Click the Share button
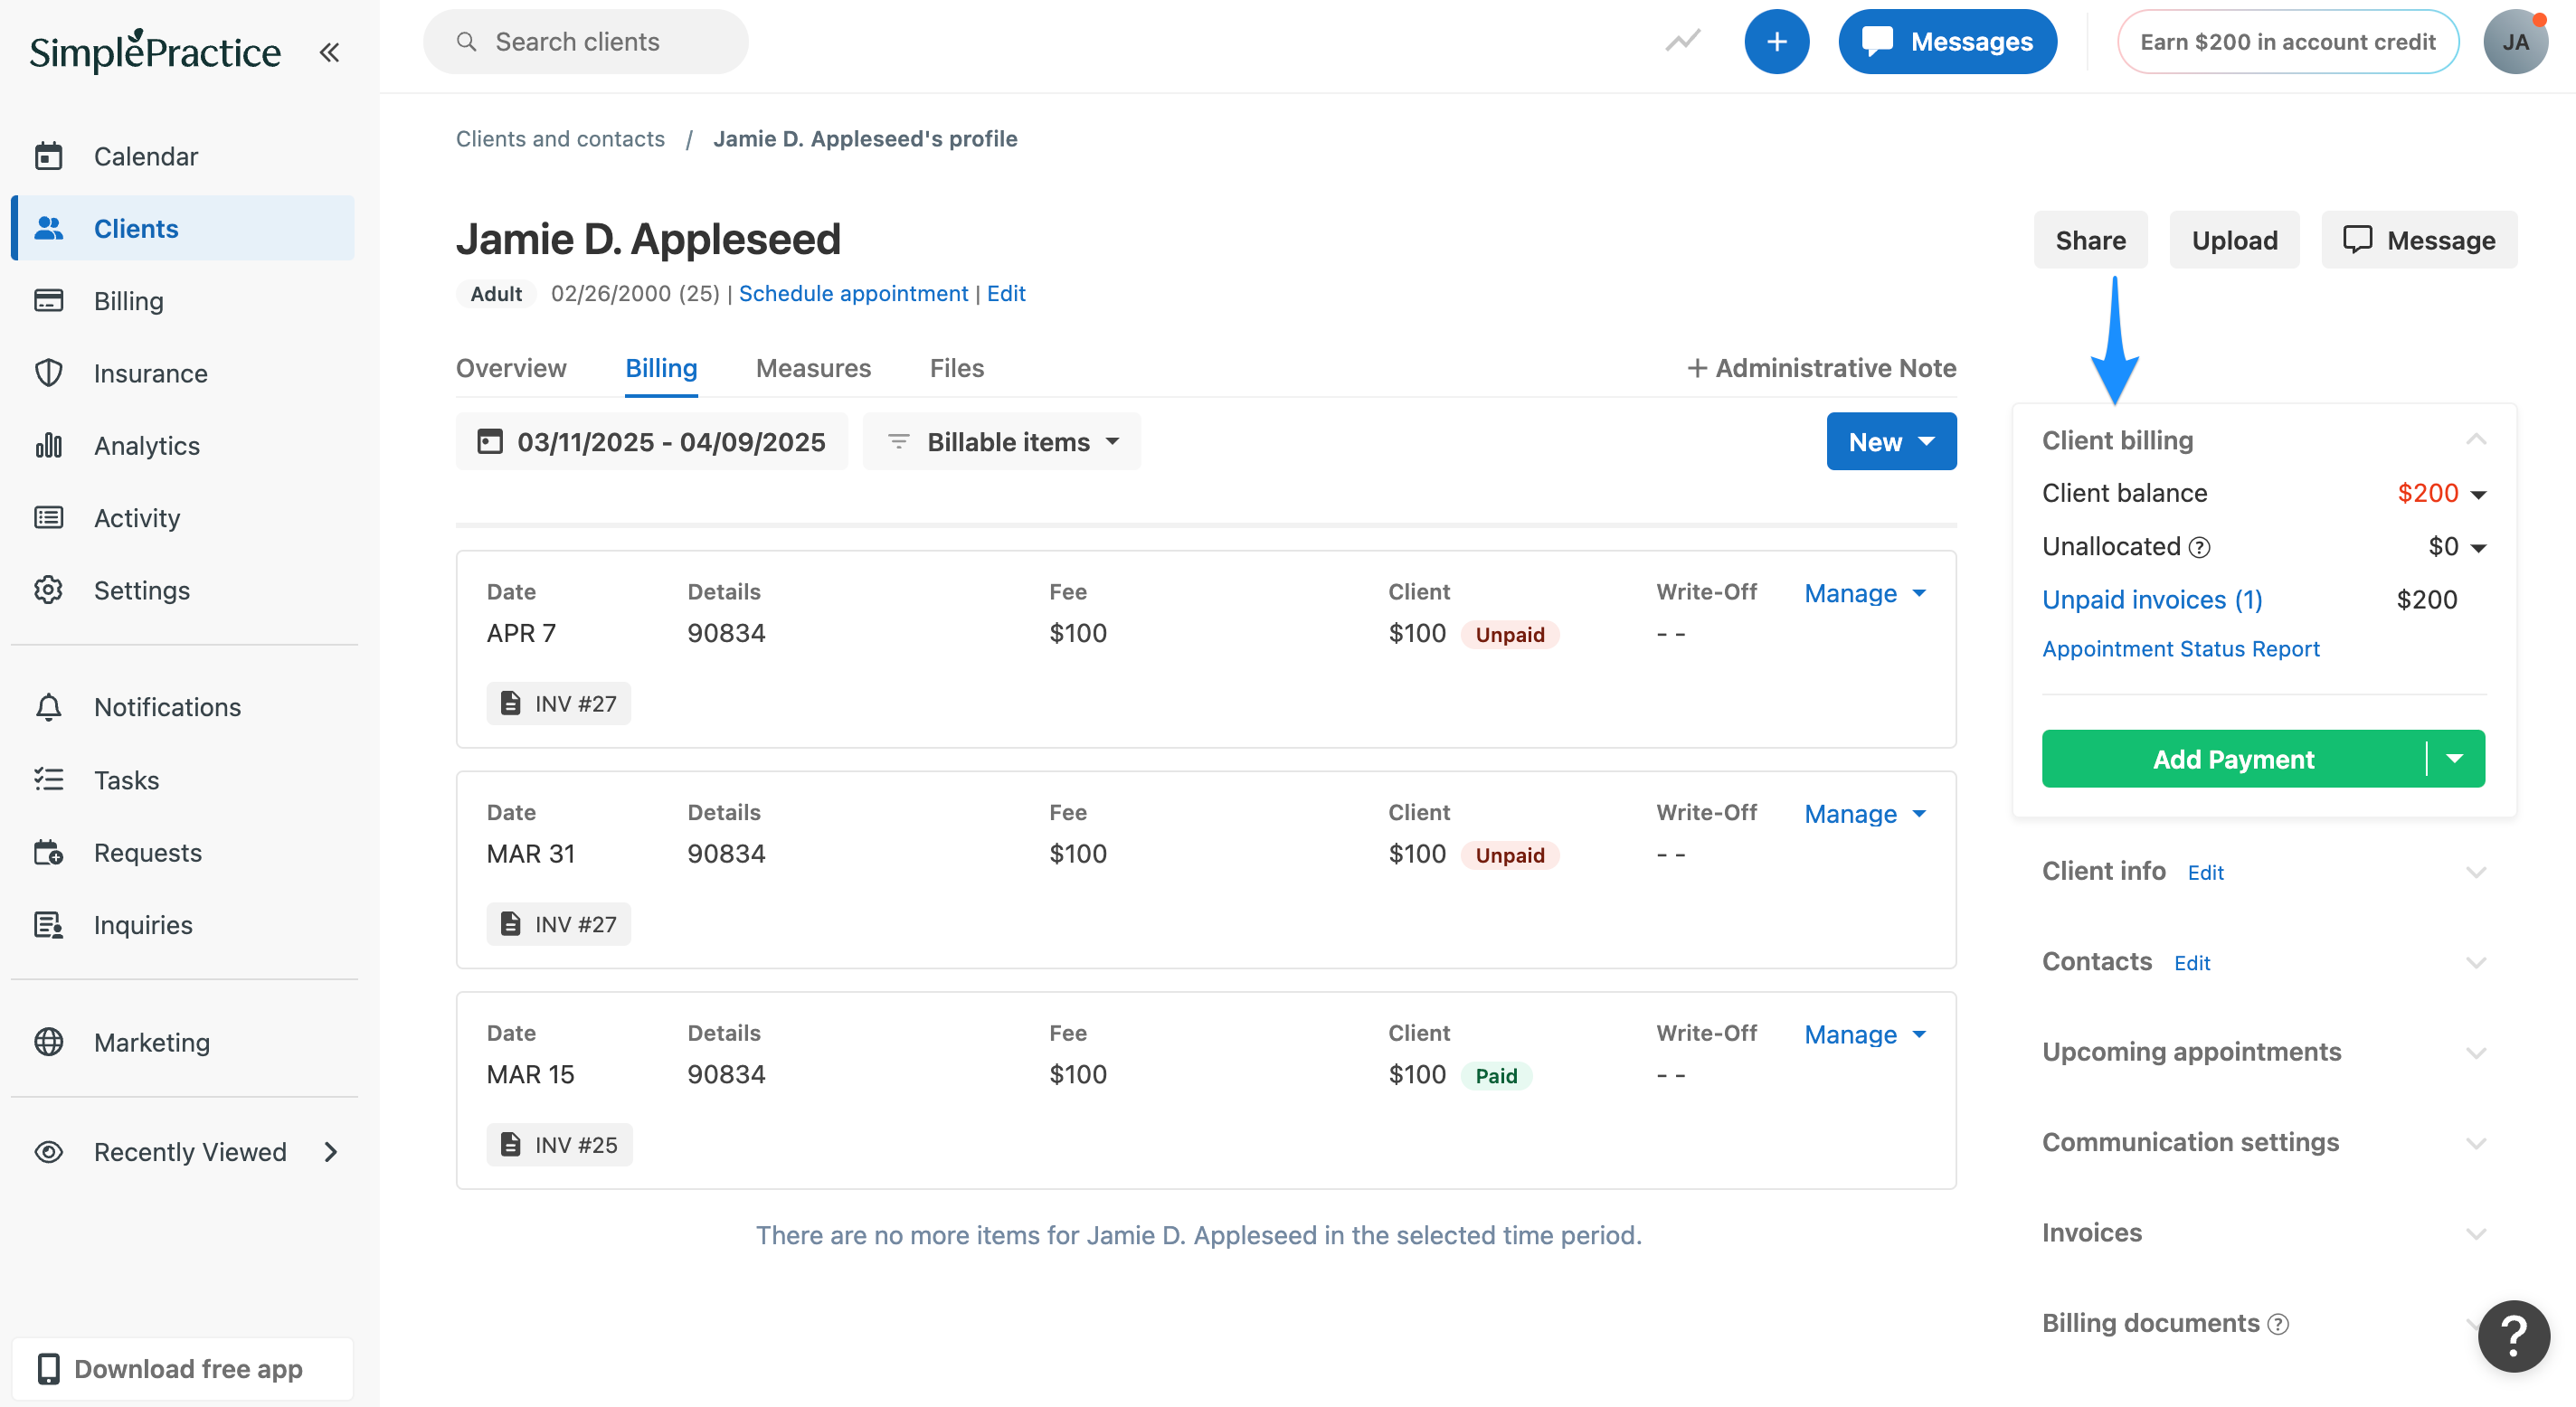This screenshot has height=1407, width=2576. 2090,240
